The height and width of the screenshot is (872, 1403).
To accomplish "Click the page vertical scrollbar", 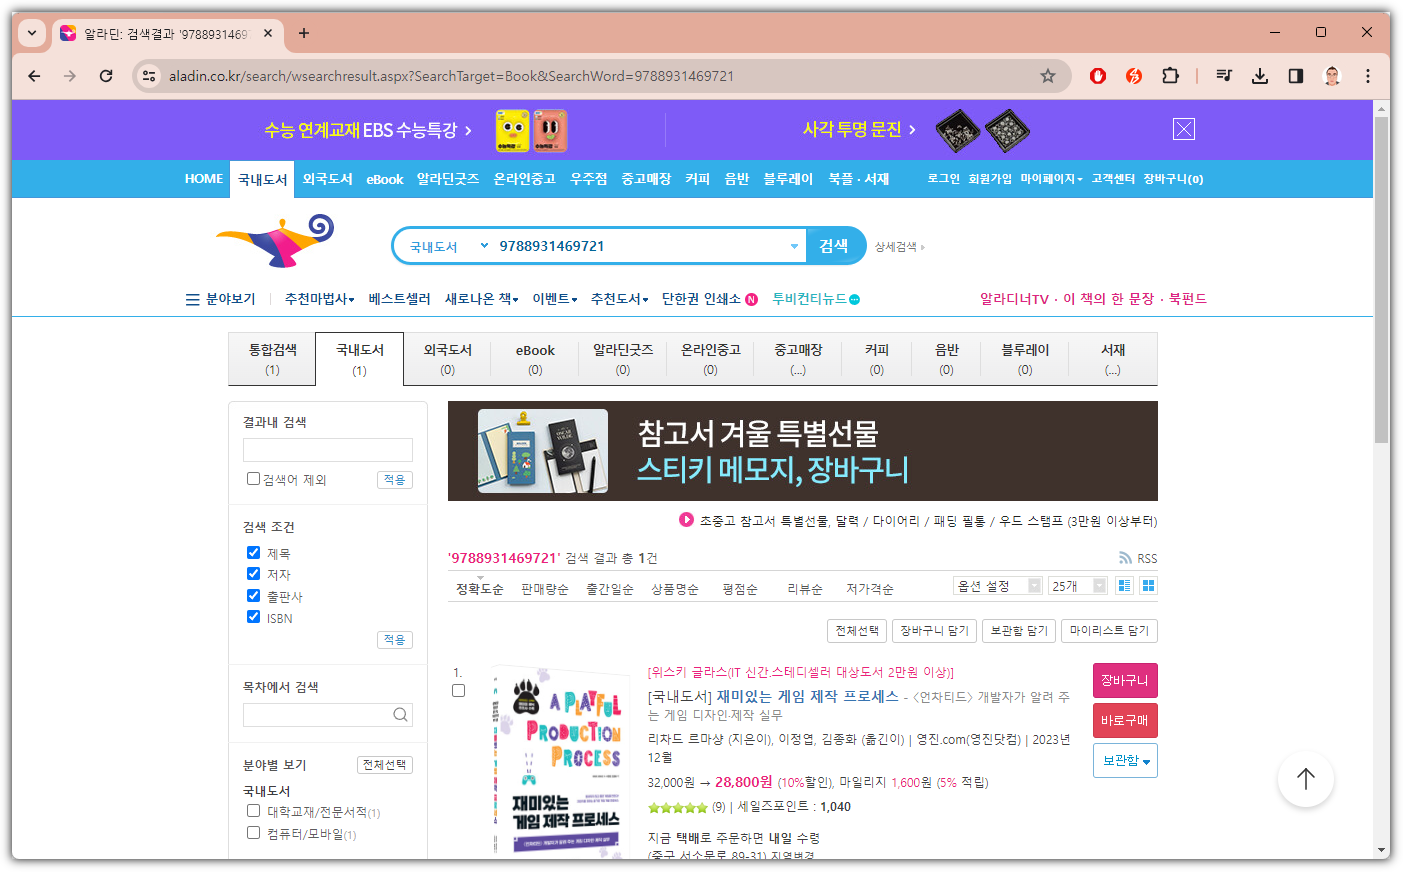I will tap(1382, 280).
